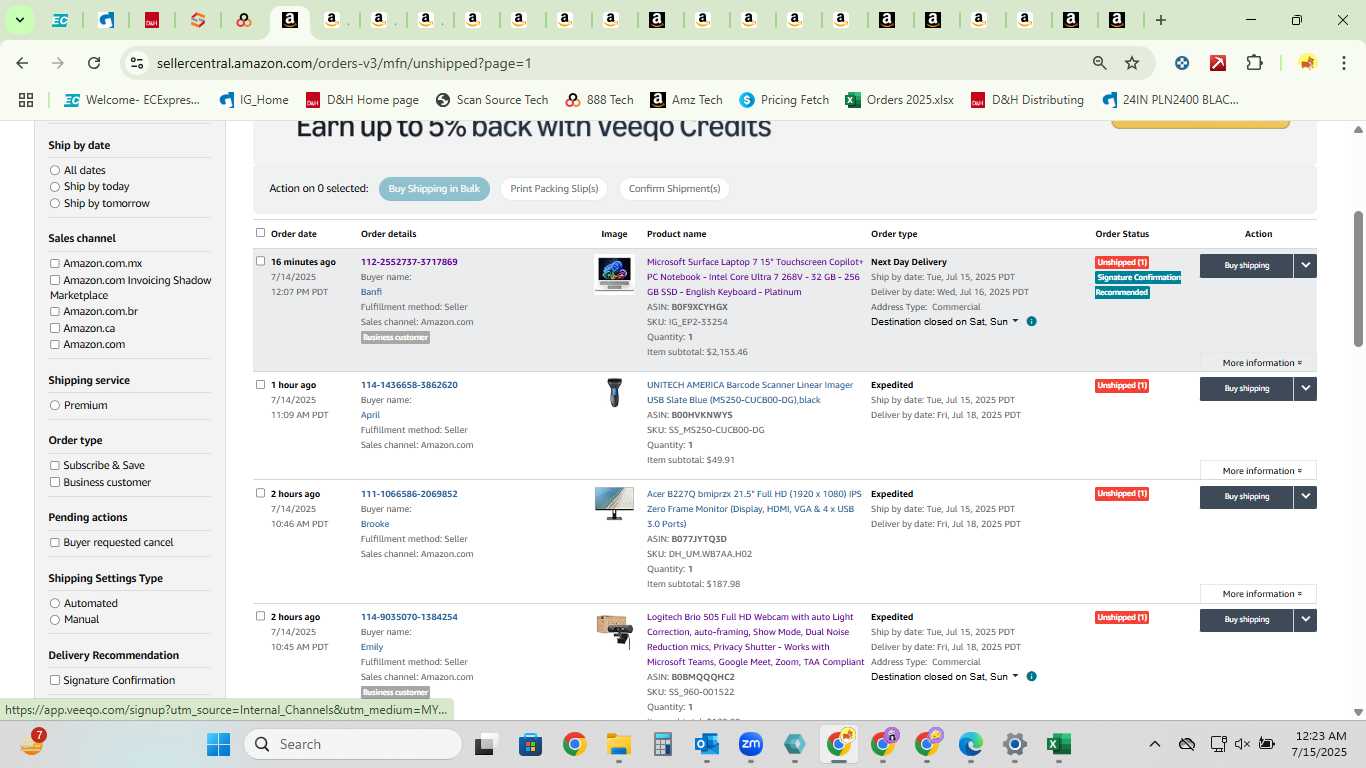Open the tab search dropdown arrow

pyautogui.click(x=19, y=20)
